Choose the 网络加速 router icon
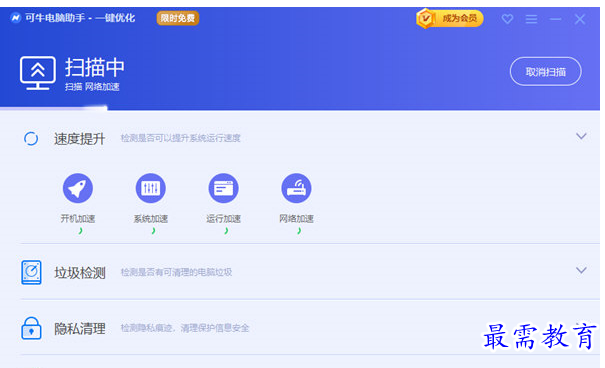Viewport: 605px width, 368px height. coord(296,188)
